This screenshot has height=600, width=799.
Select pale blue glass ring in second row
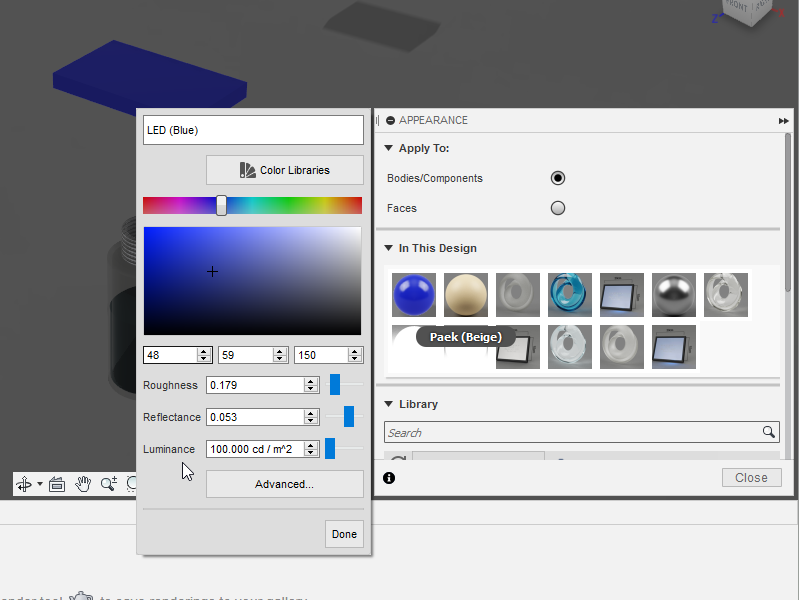click(570, 347)
